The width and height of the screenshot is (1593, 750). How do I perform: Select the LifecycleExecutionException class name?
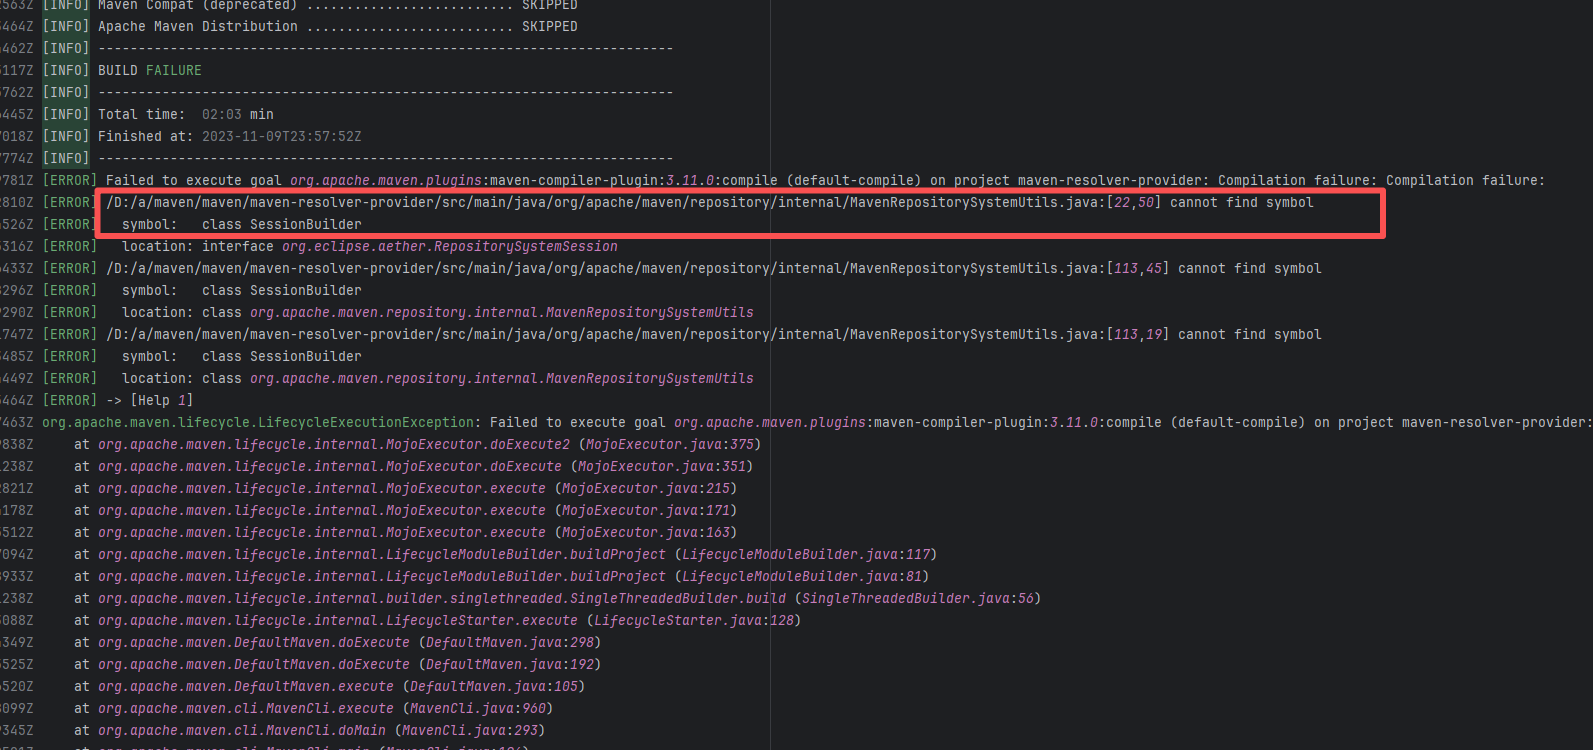pos(257,423)
